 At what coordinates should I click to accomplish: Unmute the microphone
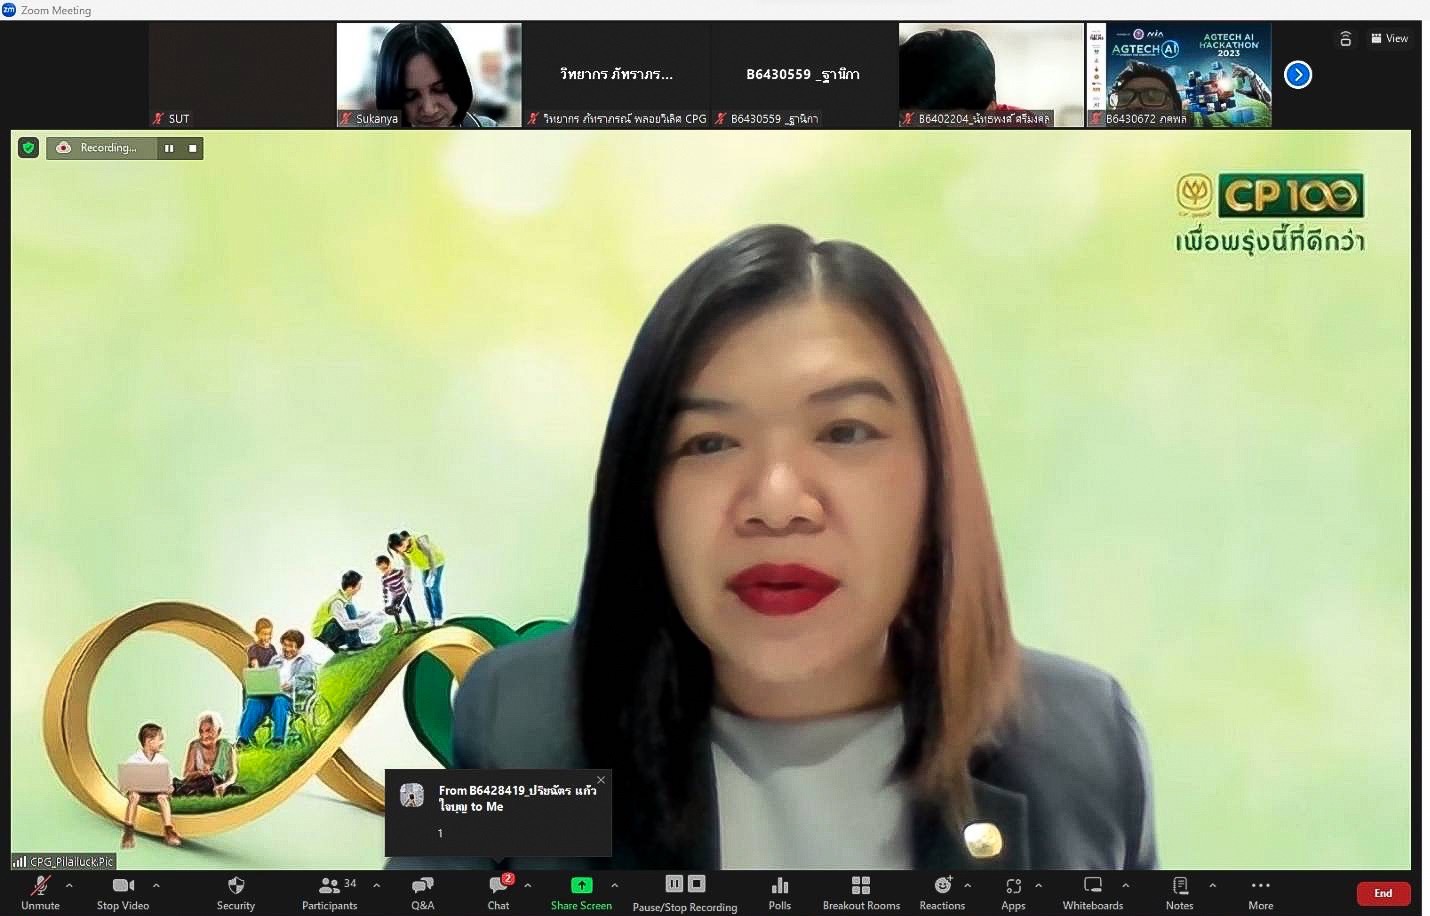tap(40, 891)
